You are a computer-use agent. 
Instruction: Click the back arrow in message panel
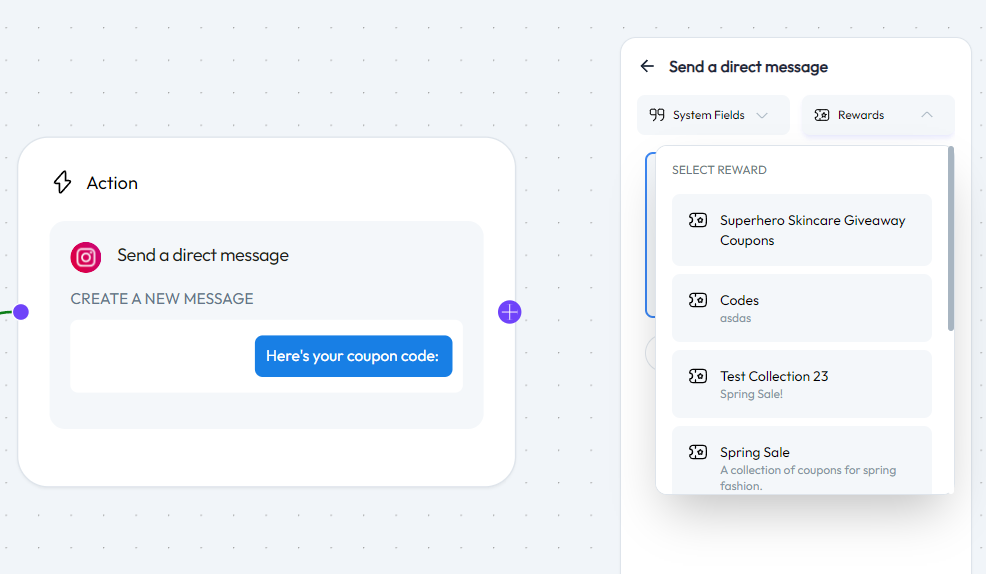coord(647,66)
